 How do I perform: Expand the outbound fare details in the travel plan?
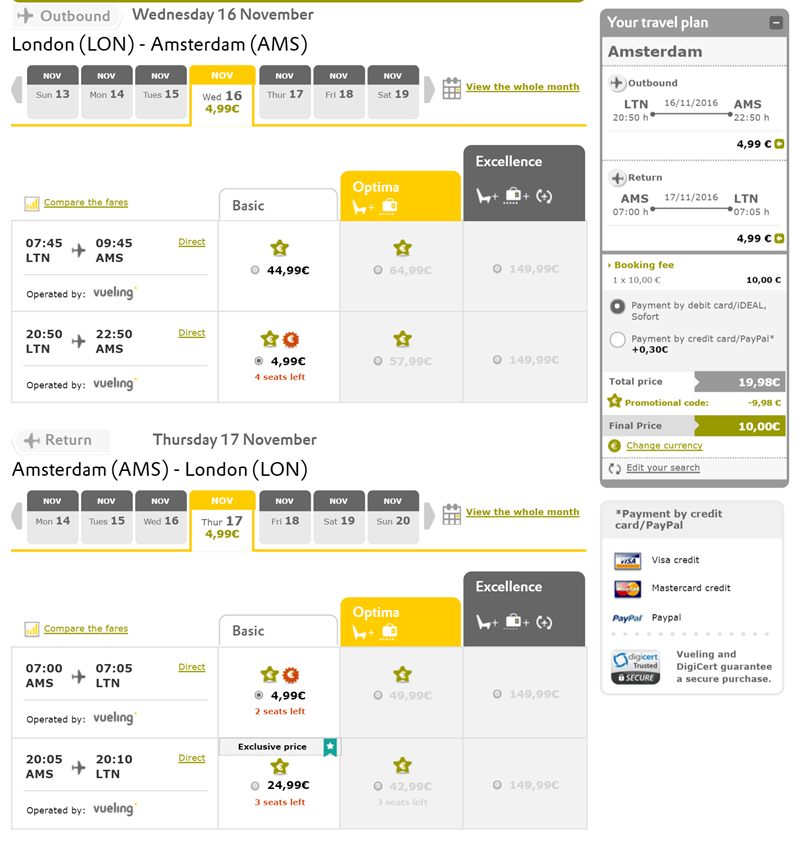(x=779, y=144)
